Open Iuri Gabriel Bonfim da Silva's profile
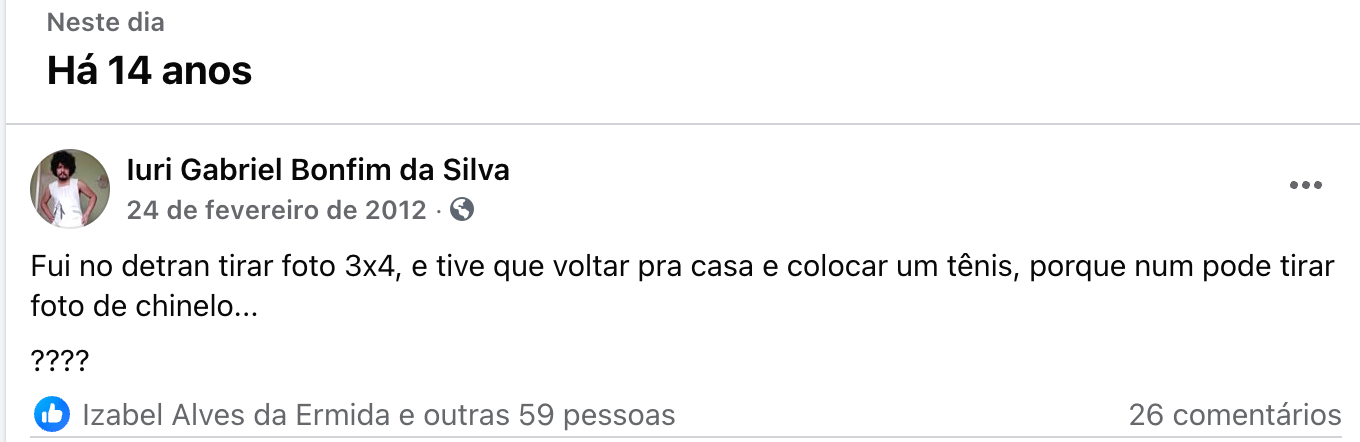This screenshot has width=1360, height=442. click(x=318, y=170)
